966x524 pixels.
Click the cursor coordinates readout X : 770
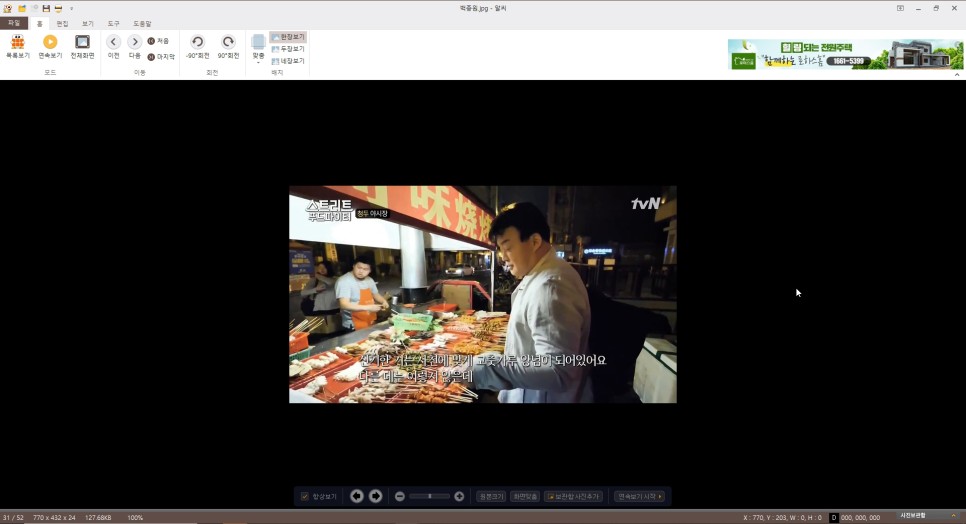(782, 518)
